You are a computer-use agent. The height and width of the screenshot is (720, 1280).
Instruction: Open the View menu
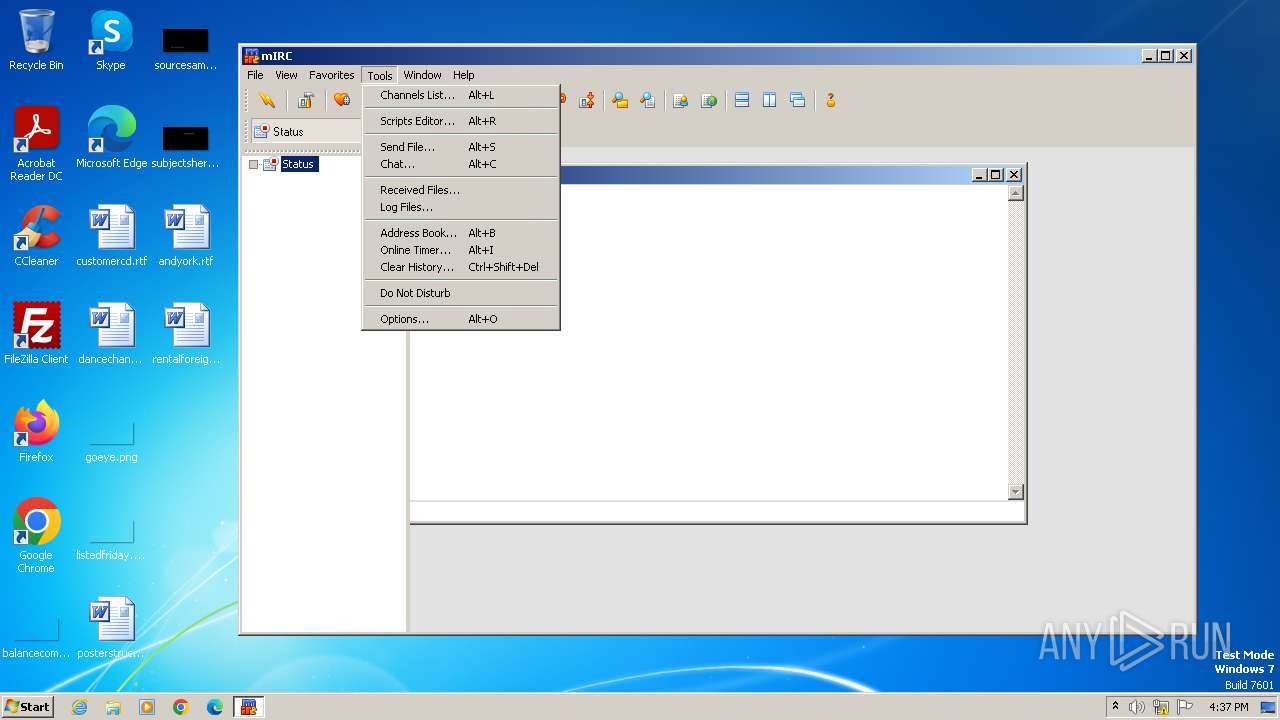coord(286,75)
